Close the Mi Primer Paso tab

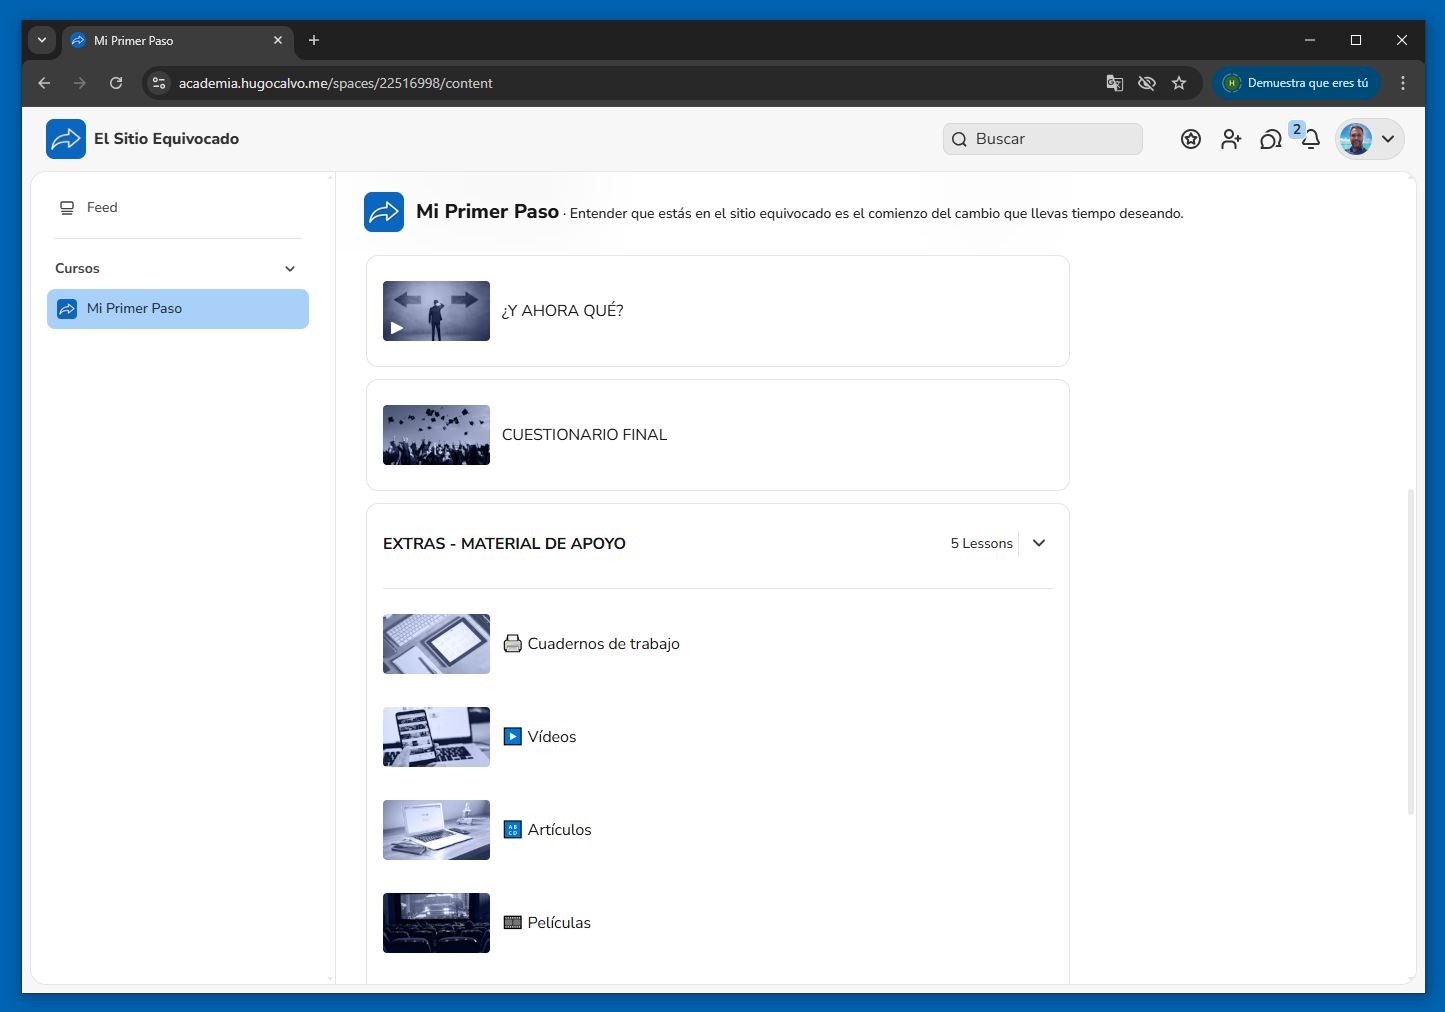coord(278,40)
